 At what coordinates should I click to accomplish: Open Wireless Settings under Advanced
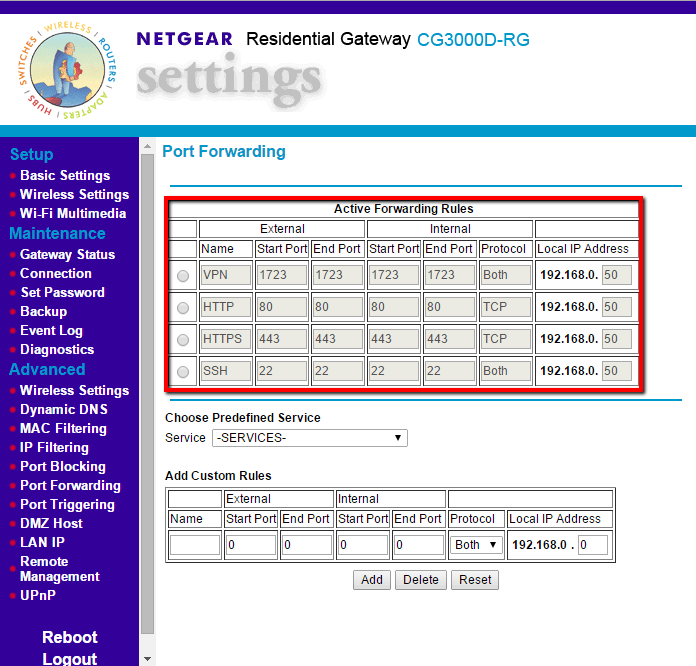(x=74, y=390)
